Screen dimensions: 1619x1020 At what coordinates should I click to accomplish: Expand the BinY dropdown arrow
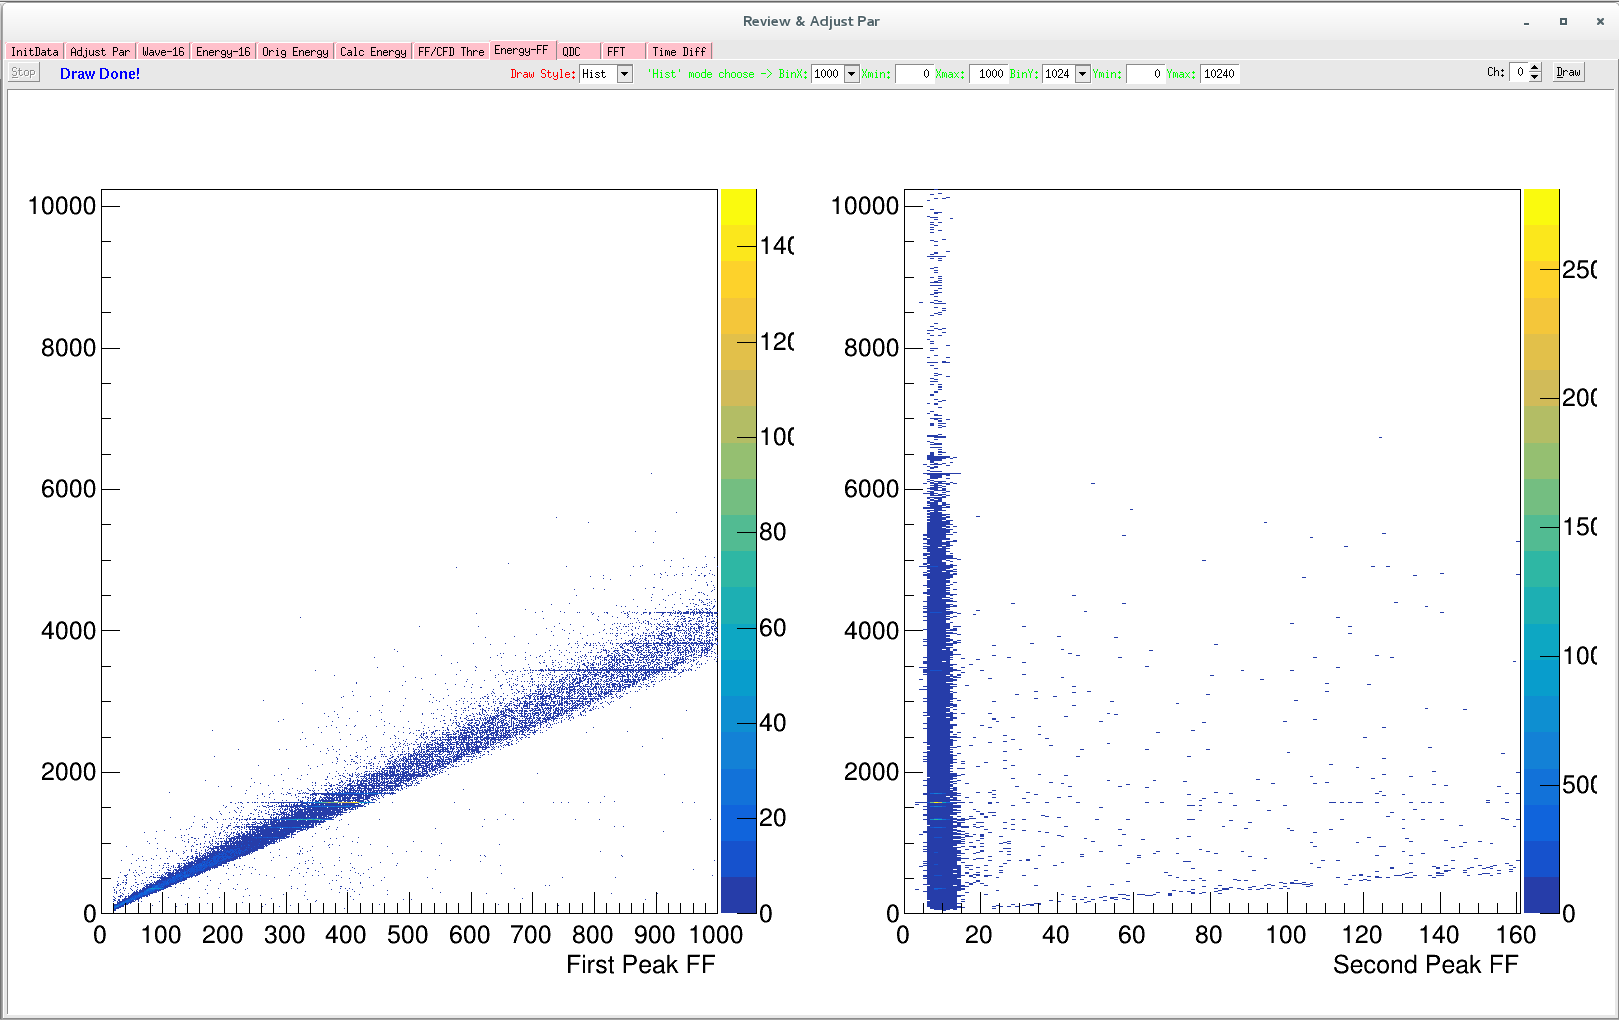(1082, 74)
